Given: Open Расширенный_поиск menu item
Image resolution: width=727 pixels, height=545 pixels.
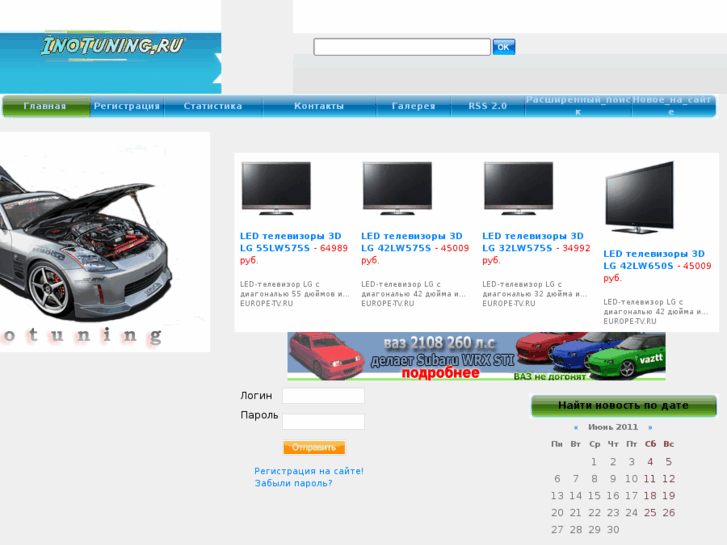Looking at the screenshot, I should point(578,106).
